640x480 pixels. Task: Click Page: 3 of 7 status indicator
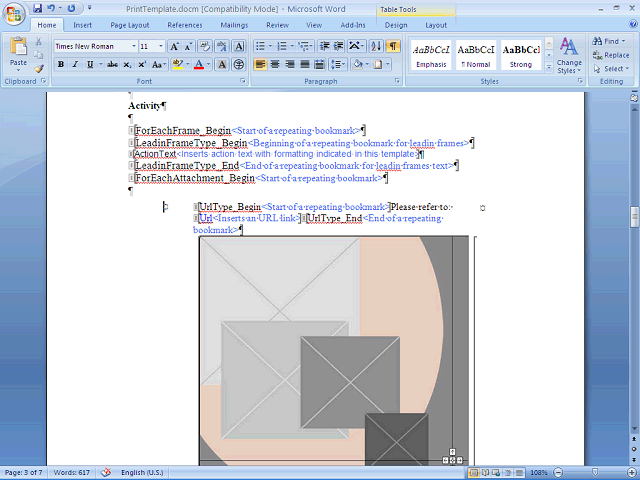click(x=24, y=473)
